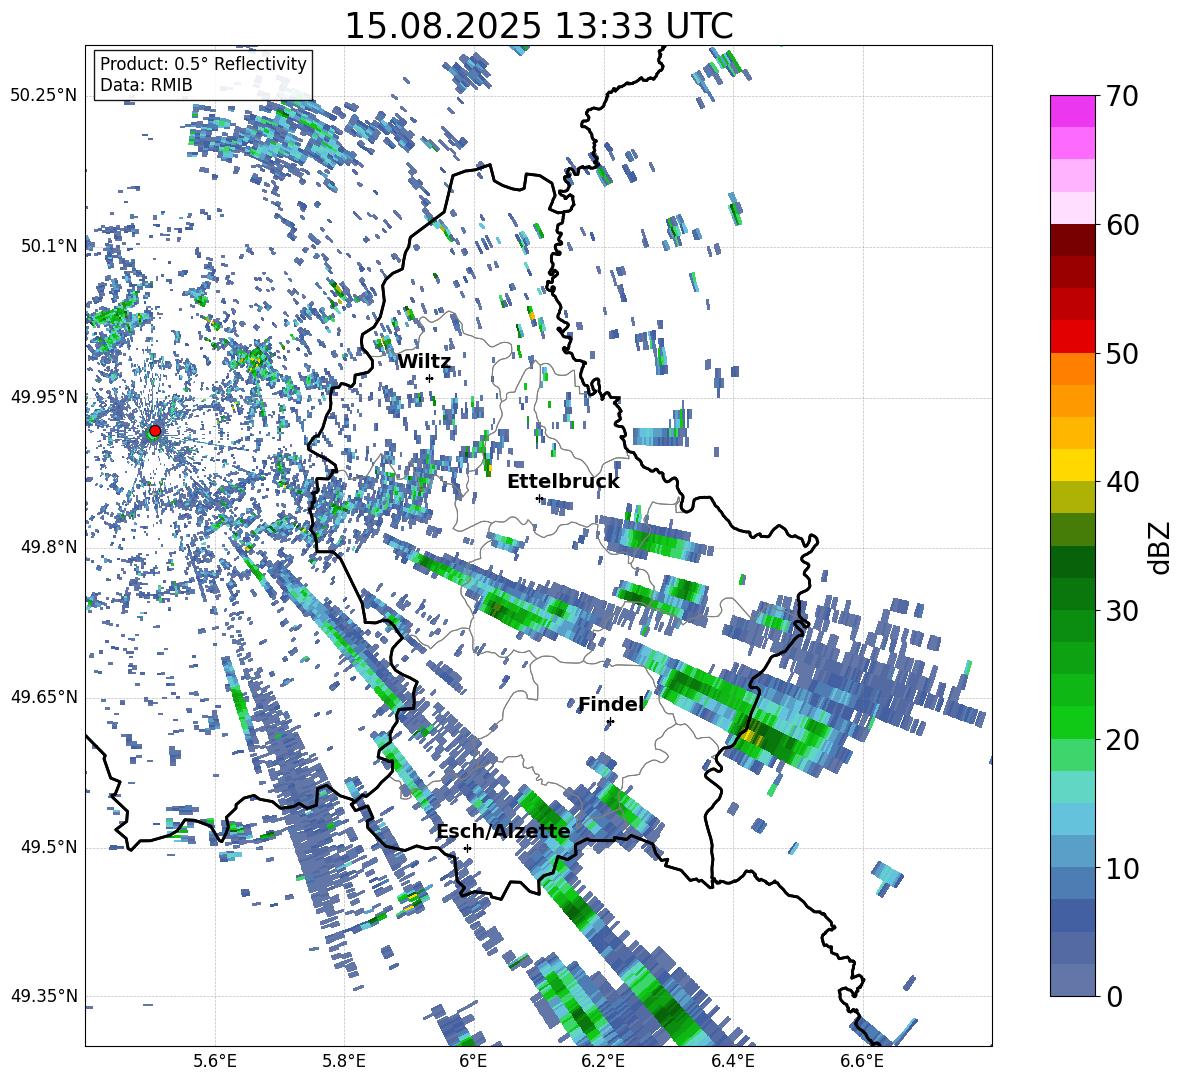Click the latitude label 50.1°N
This screenshot has width=1184, height=1081.
48,246
